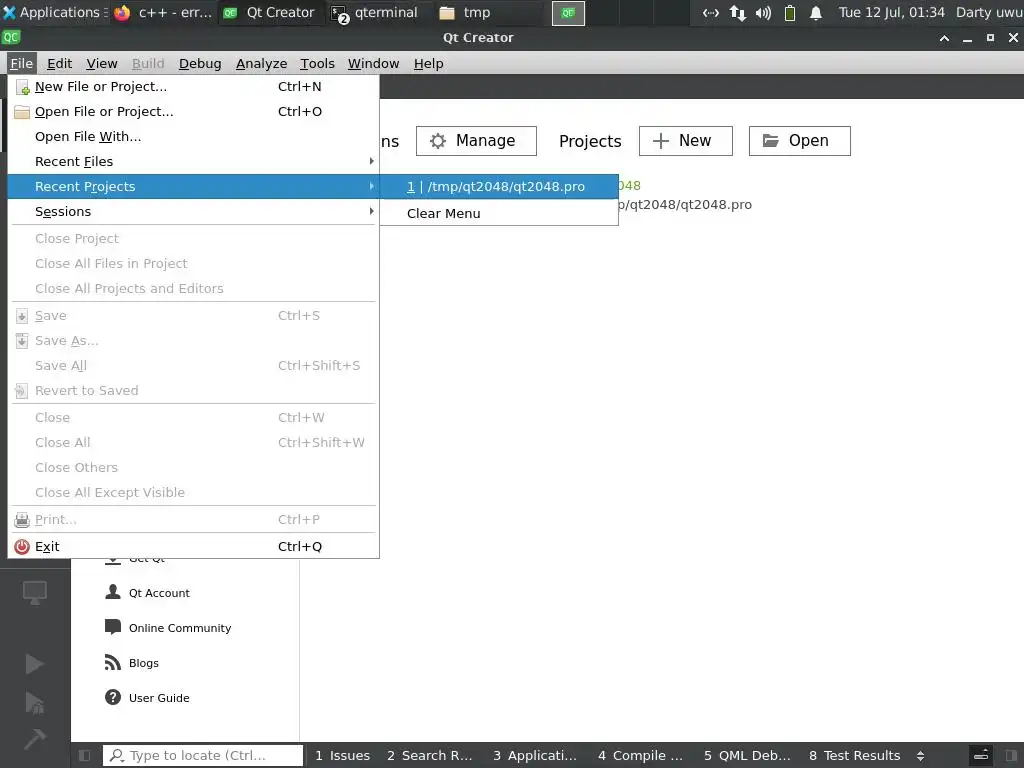Image resolution: width=1024 pixels, height=768 pixels.
Task: Open the Analyze menu
Action: tap(261, 63)
